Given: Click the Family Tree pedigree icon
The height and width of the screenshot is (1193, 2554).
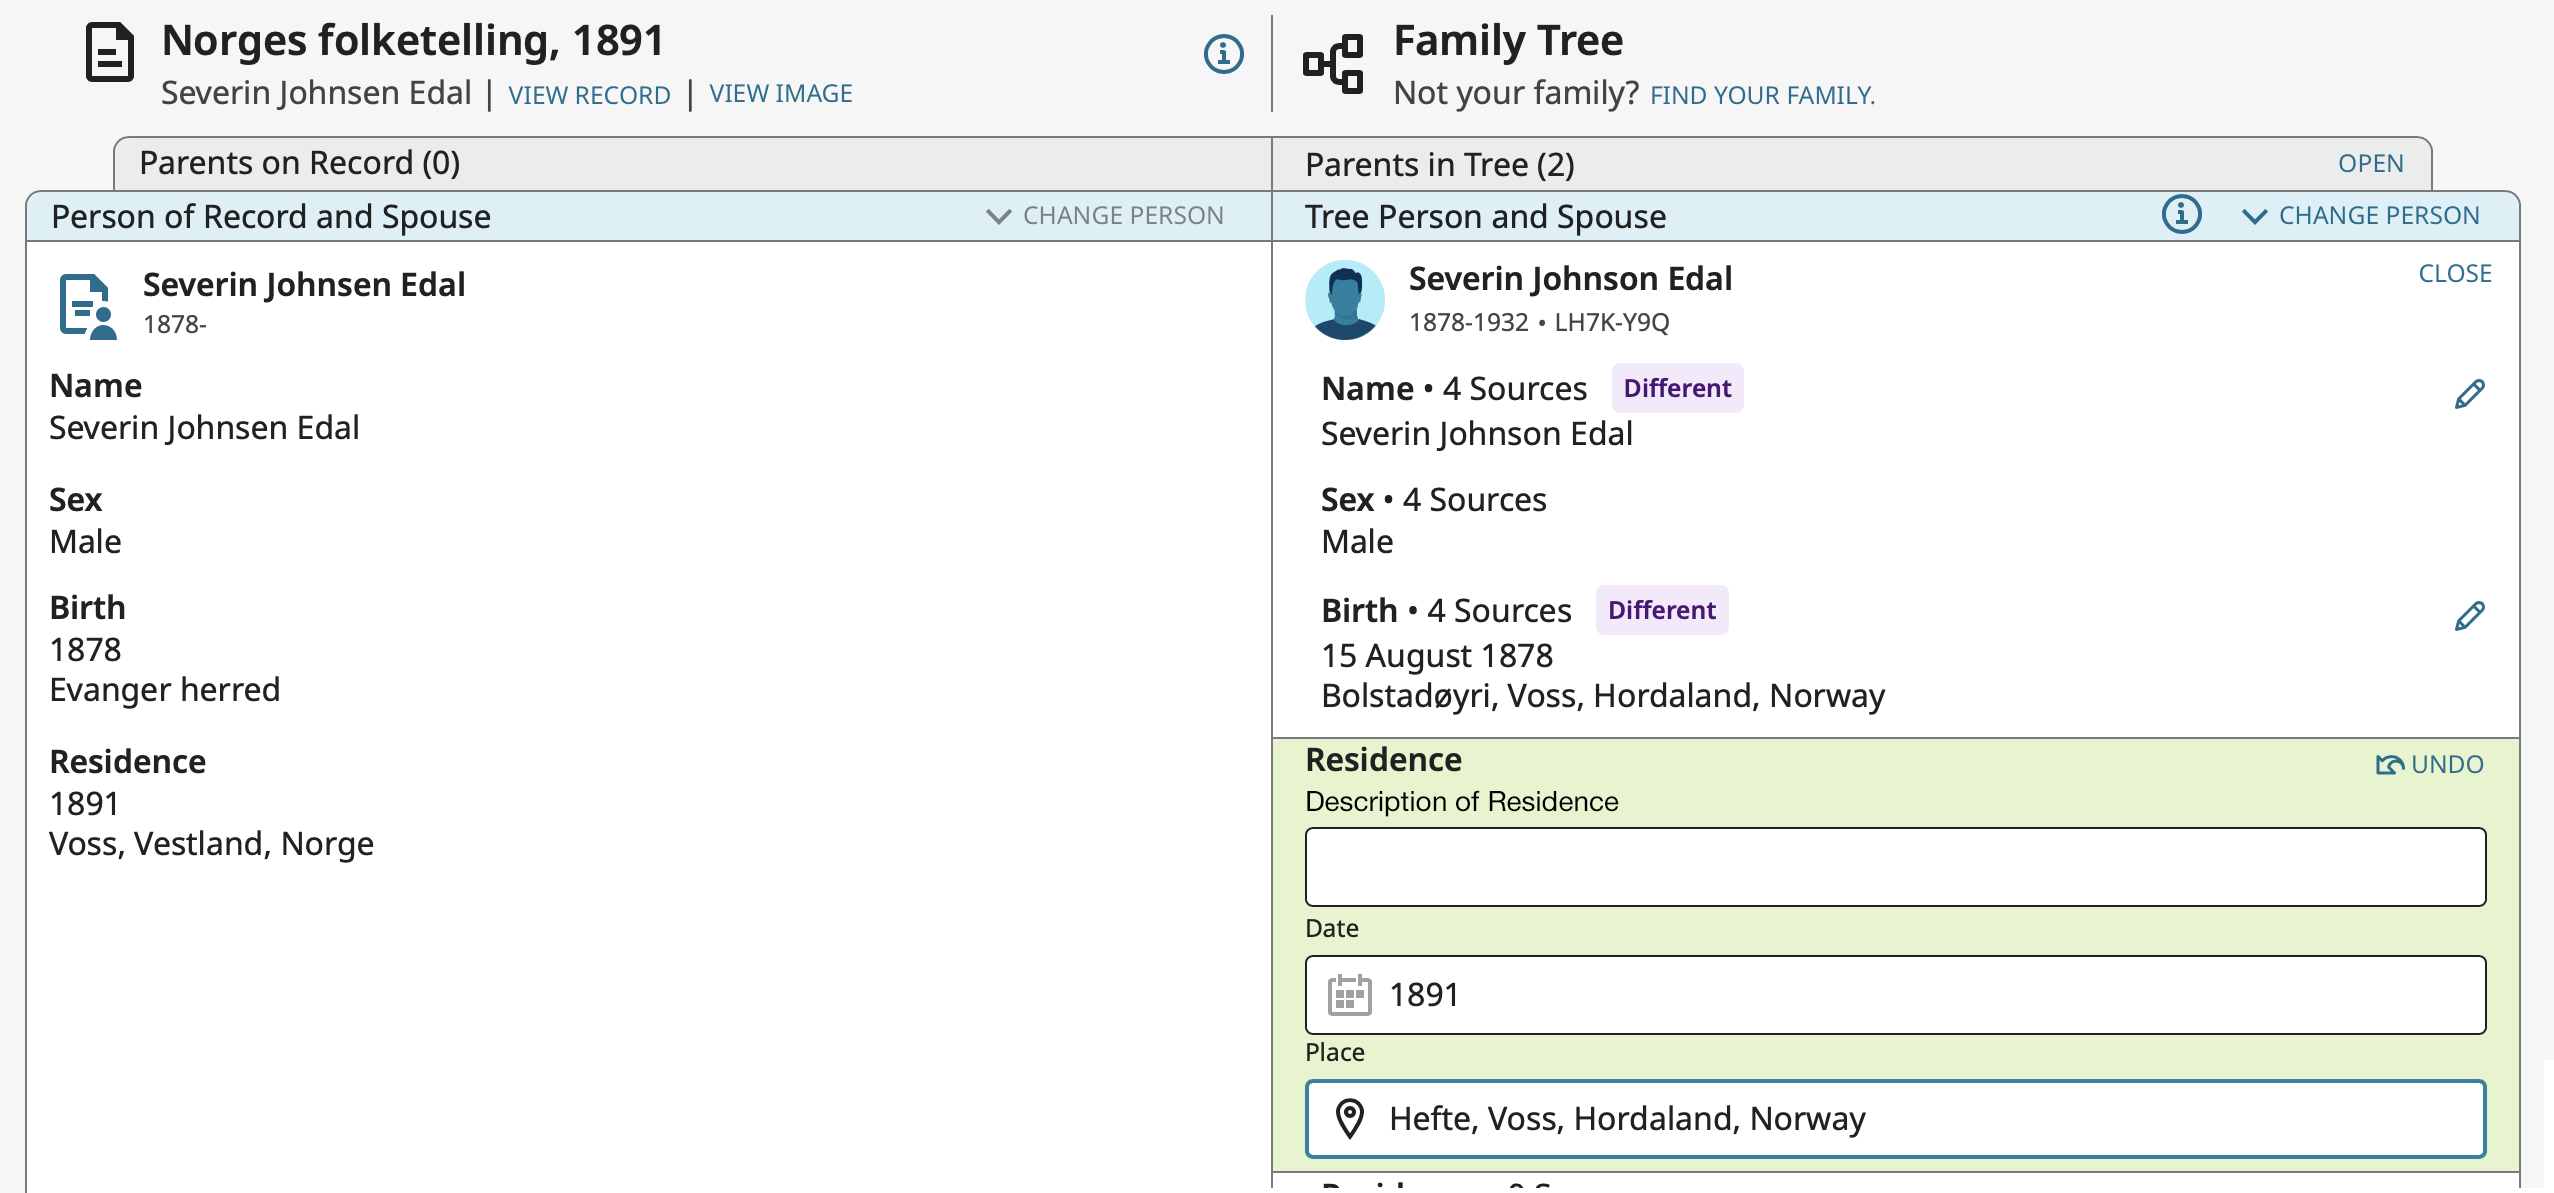Looking at the screenshot, I should pyautogui.click(x=1333, y=65).
